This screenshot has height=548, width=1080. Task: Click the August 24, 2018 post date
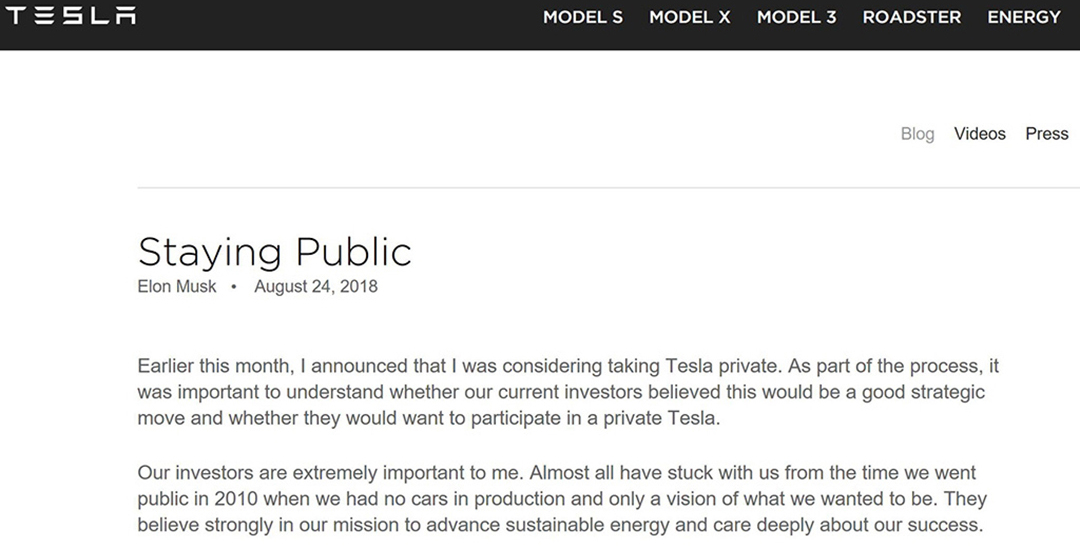pyautogui.click(x=315, y=287)
